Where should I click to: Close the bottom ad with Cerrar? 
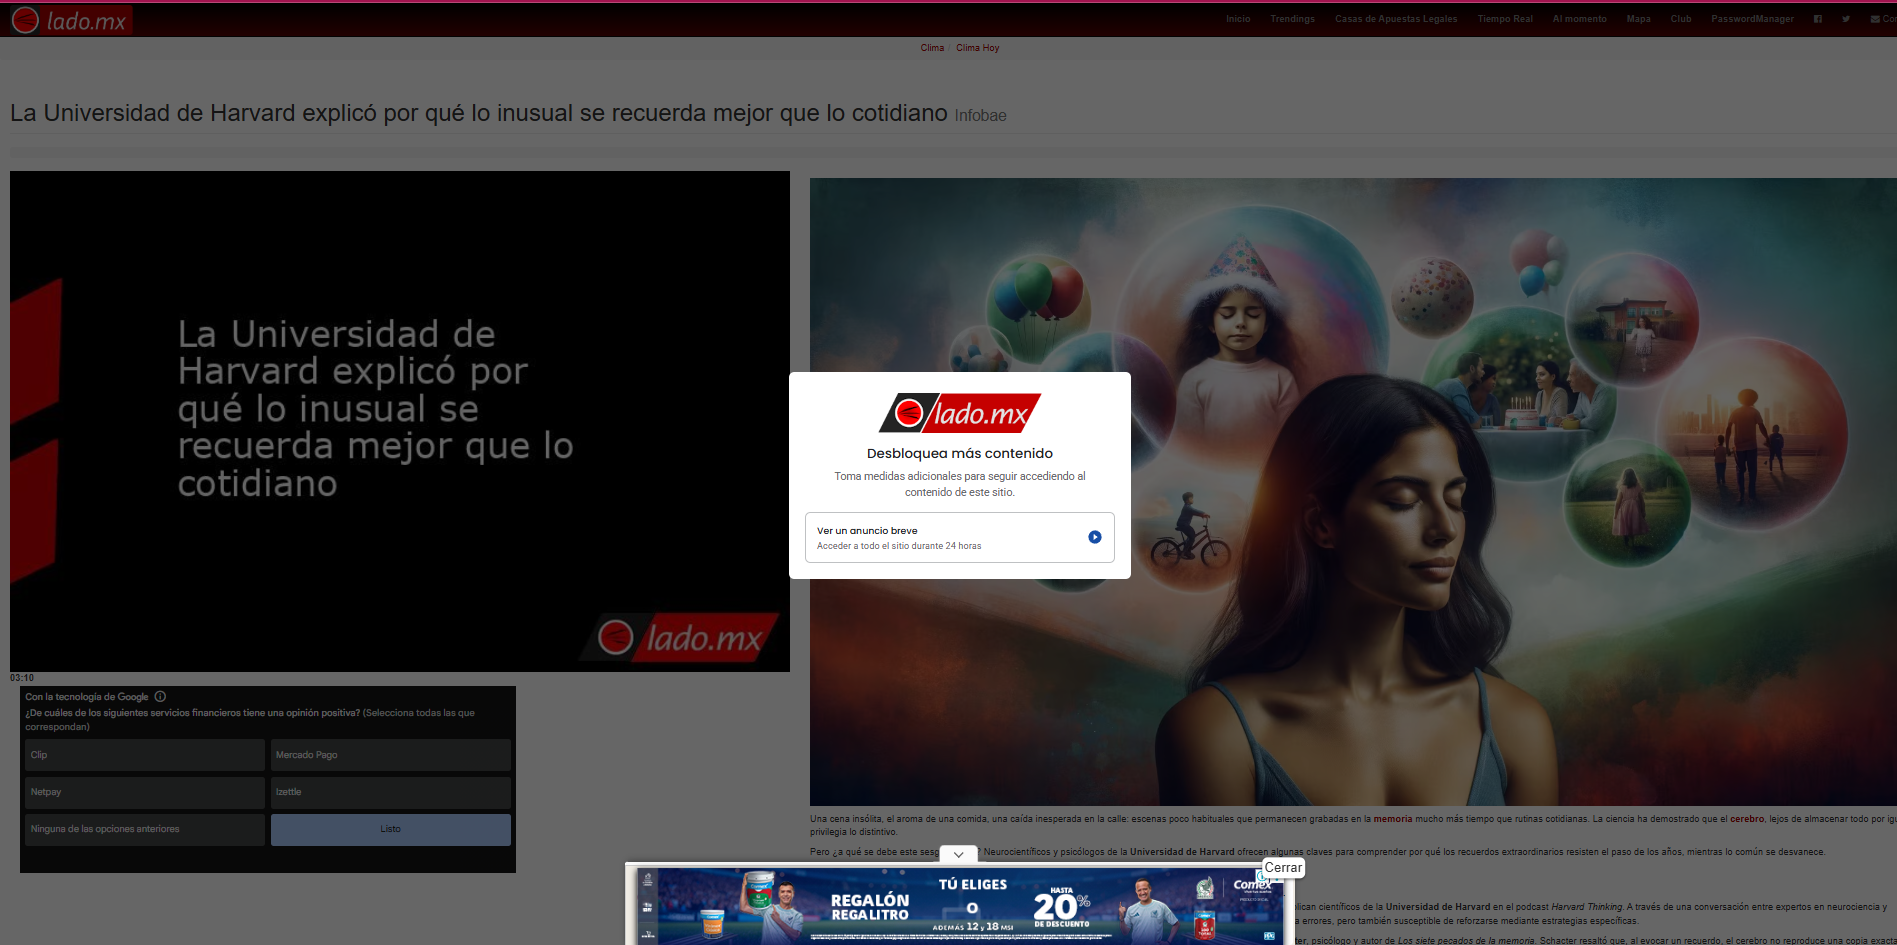1283,868
